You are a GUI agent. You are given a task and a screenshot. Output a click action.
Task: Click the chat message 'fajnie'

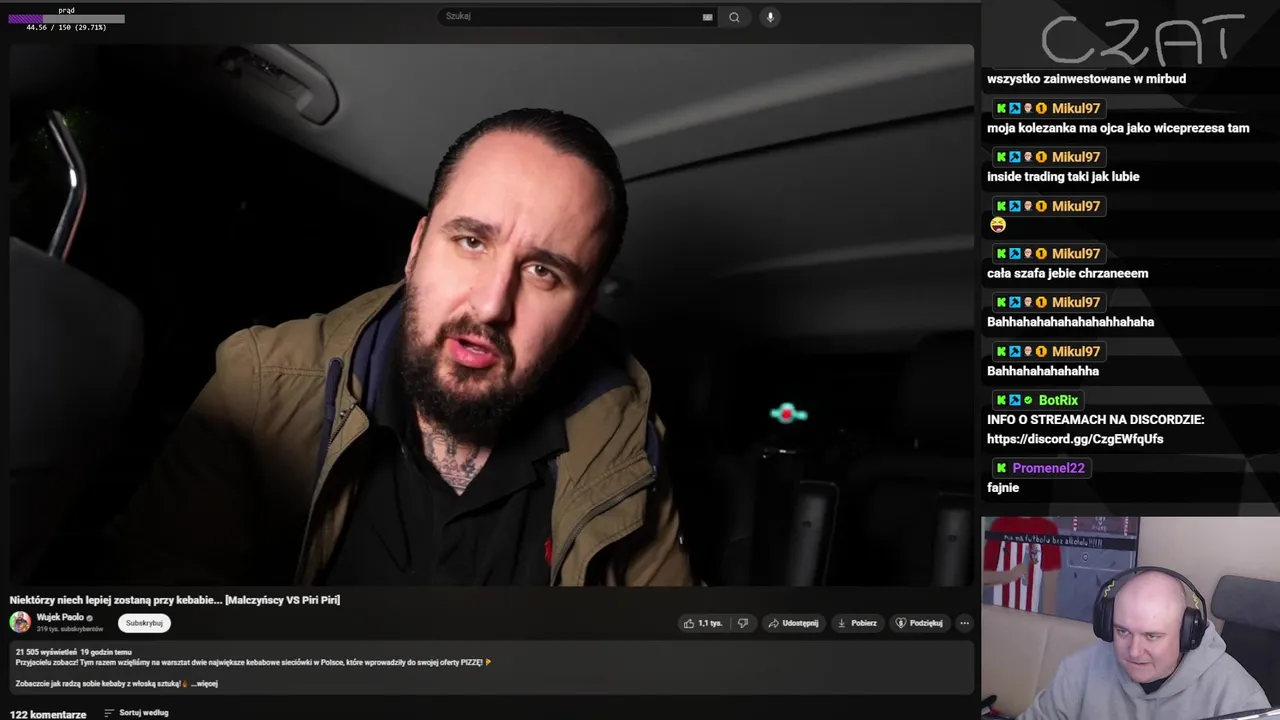(x=1003, y=488)
